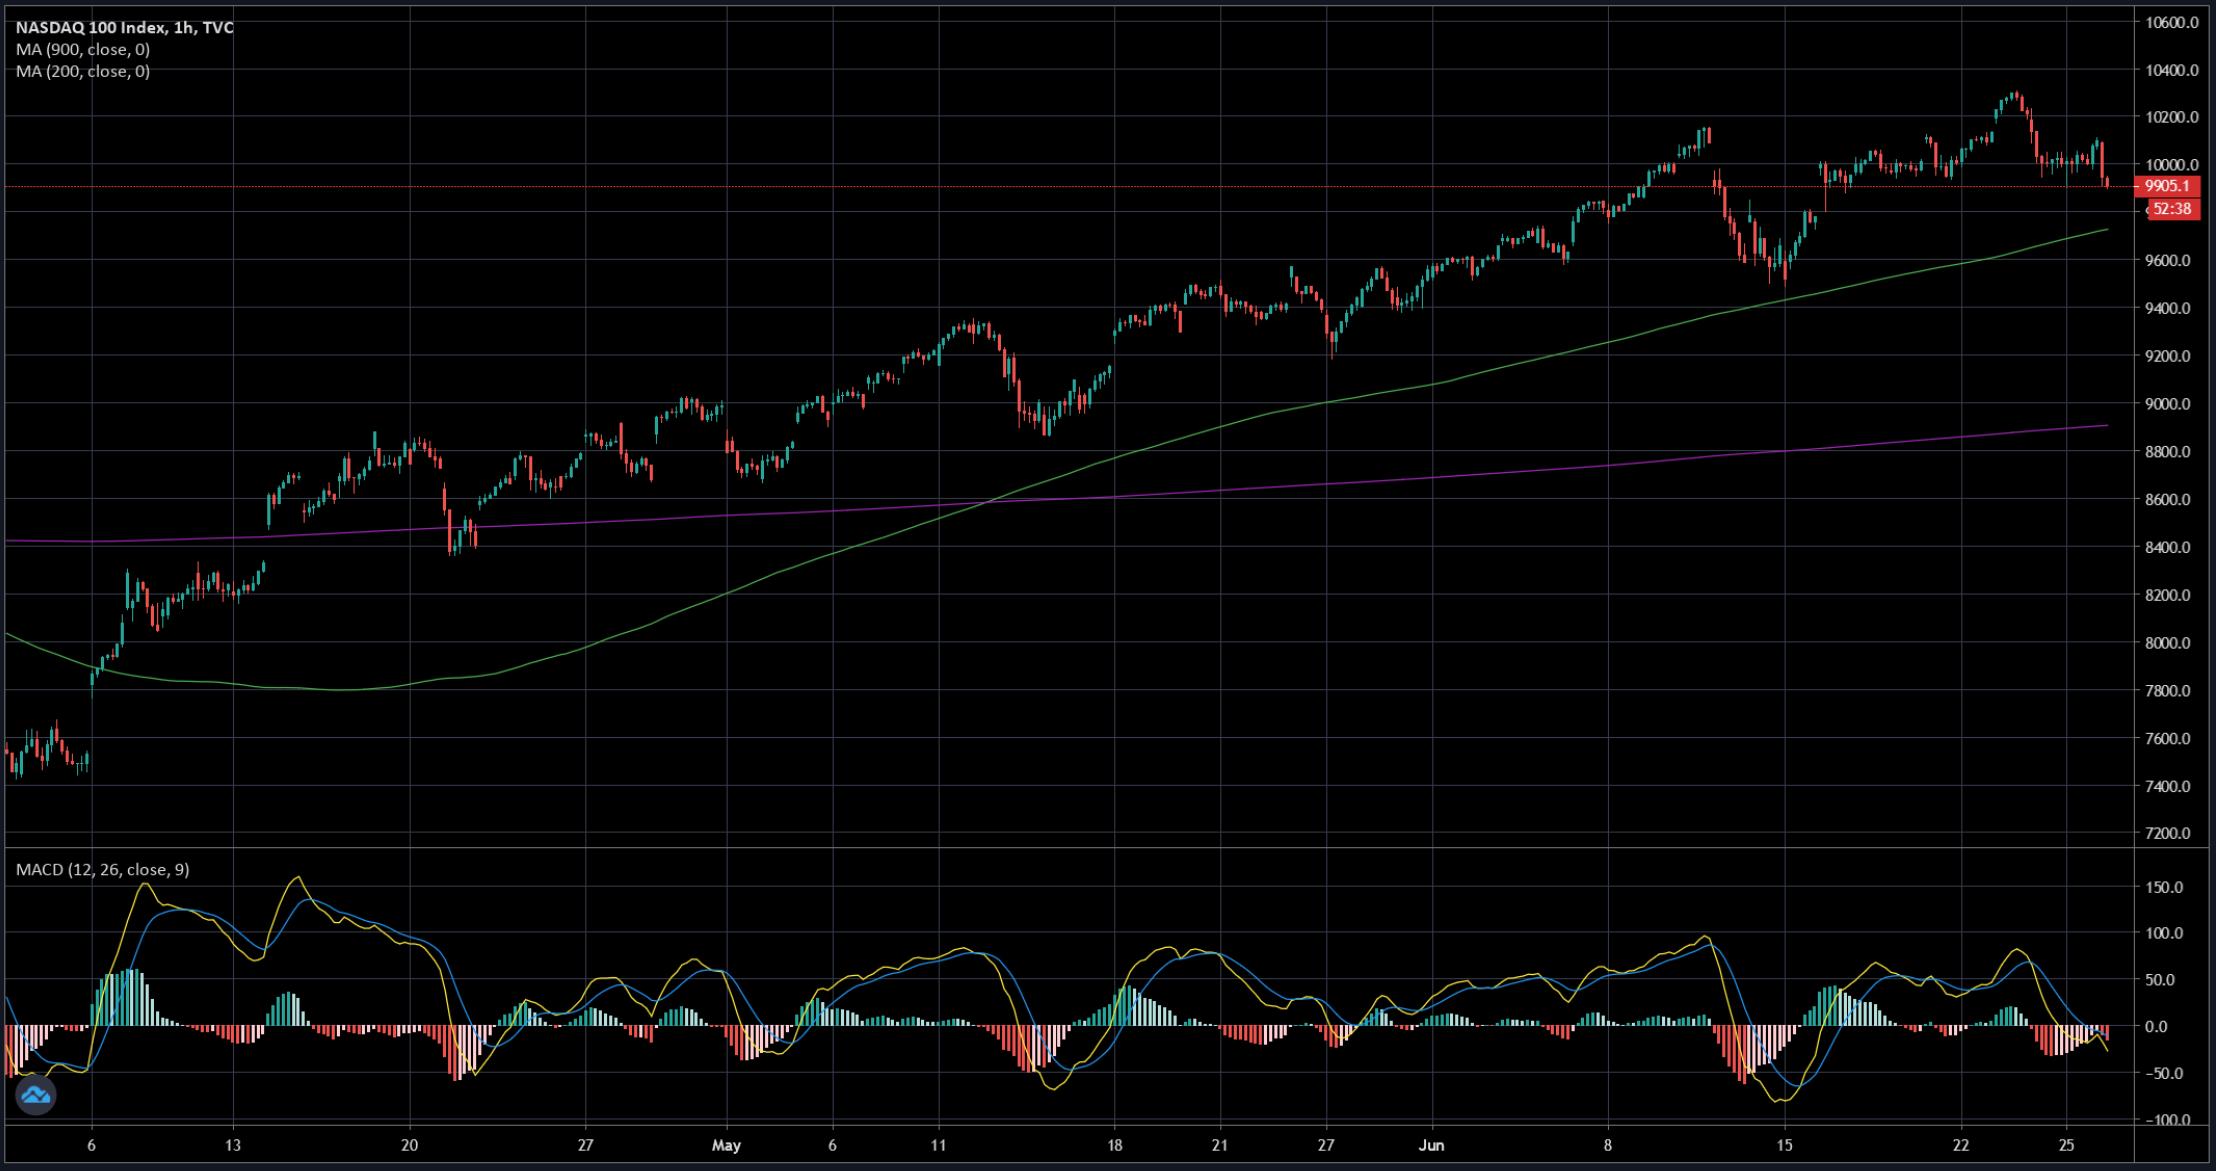The image size is (2216, 1171).
Task: Click the May month label on time axis
Action: click(727, 1145)
